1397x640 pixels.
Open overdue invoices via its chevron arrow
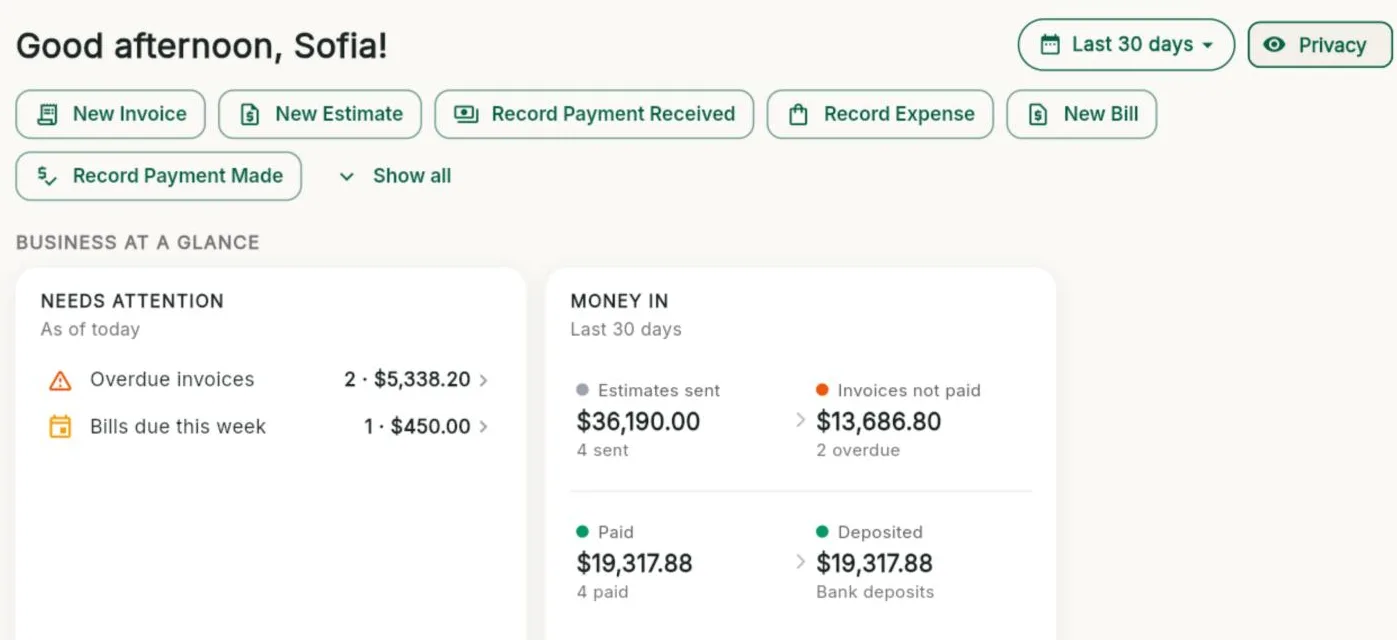click(x=484, y=380)
